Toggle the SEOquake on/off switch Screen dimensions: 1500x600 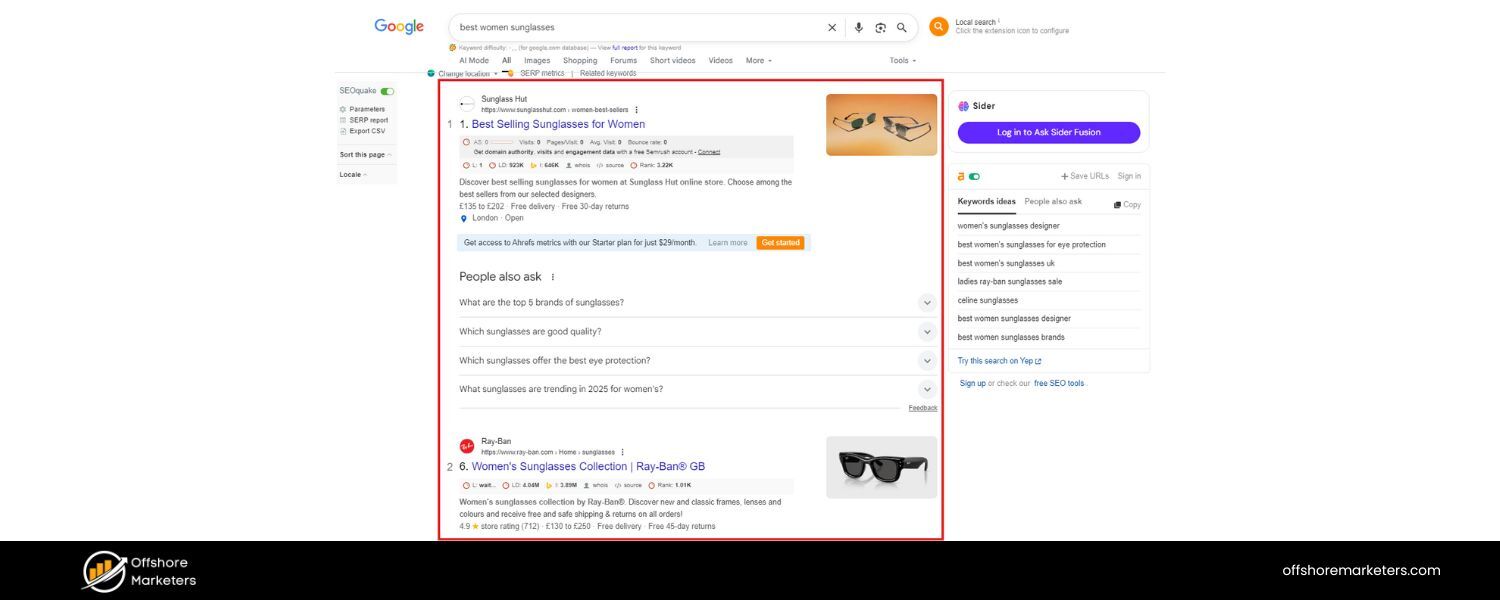point(387,90)
